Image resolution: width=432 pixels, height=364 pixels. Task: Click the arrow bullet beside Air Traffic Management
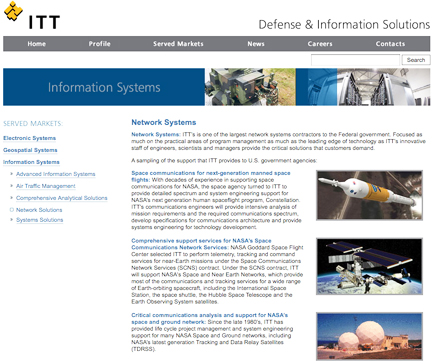click(x=12, y=186)
